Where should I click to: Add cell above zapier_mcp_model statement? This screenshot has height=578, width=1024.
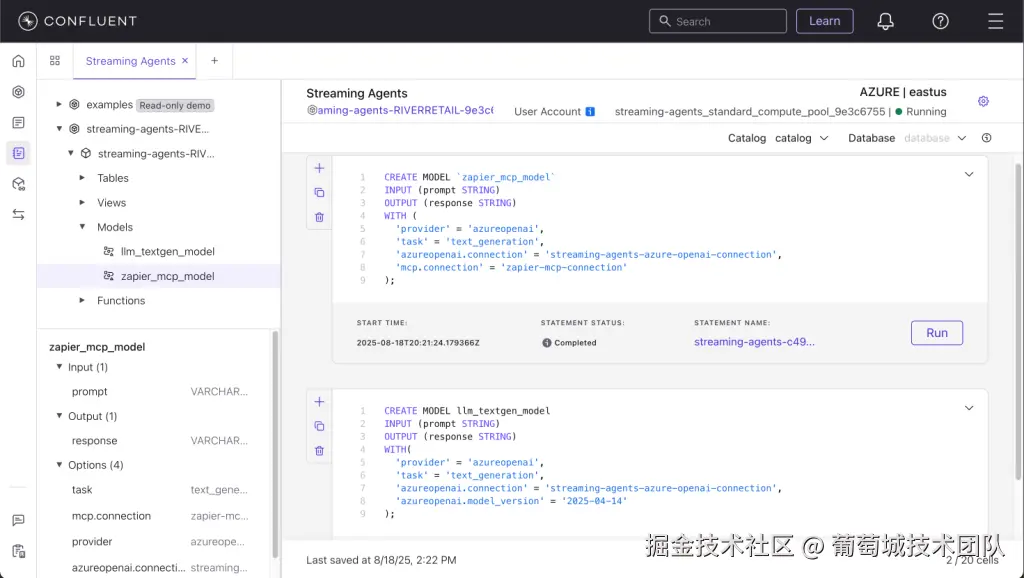[x=319, y=169]
